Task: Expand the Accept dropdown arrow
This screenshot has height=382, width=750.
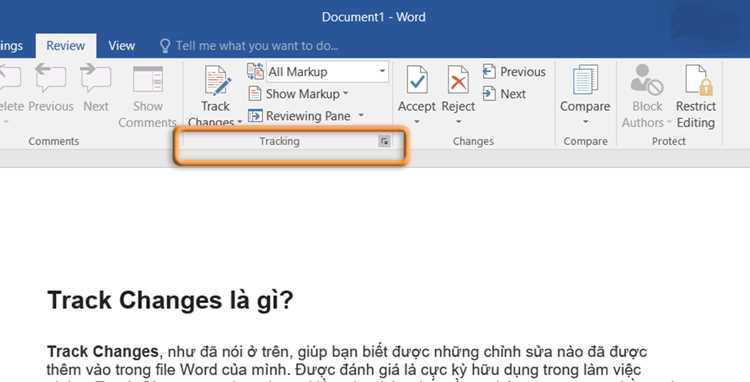Action: coord(417,122)
